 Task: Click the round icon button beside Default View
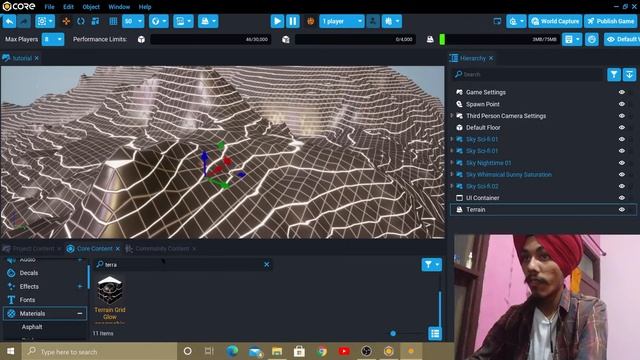(x=592, y=39)
